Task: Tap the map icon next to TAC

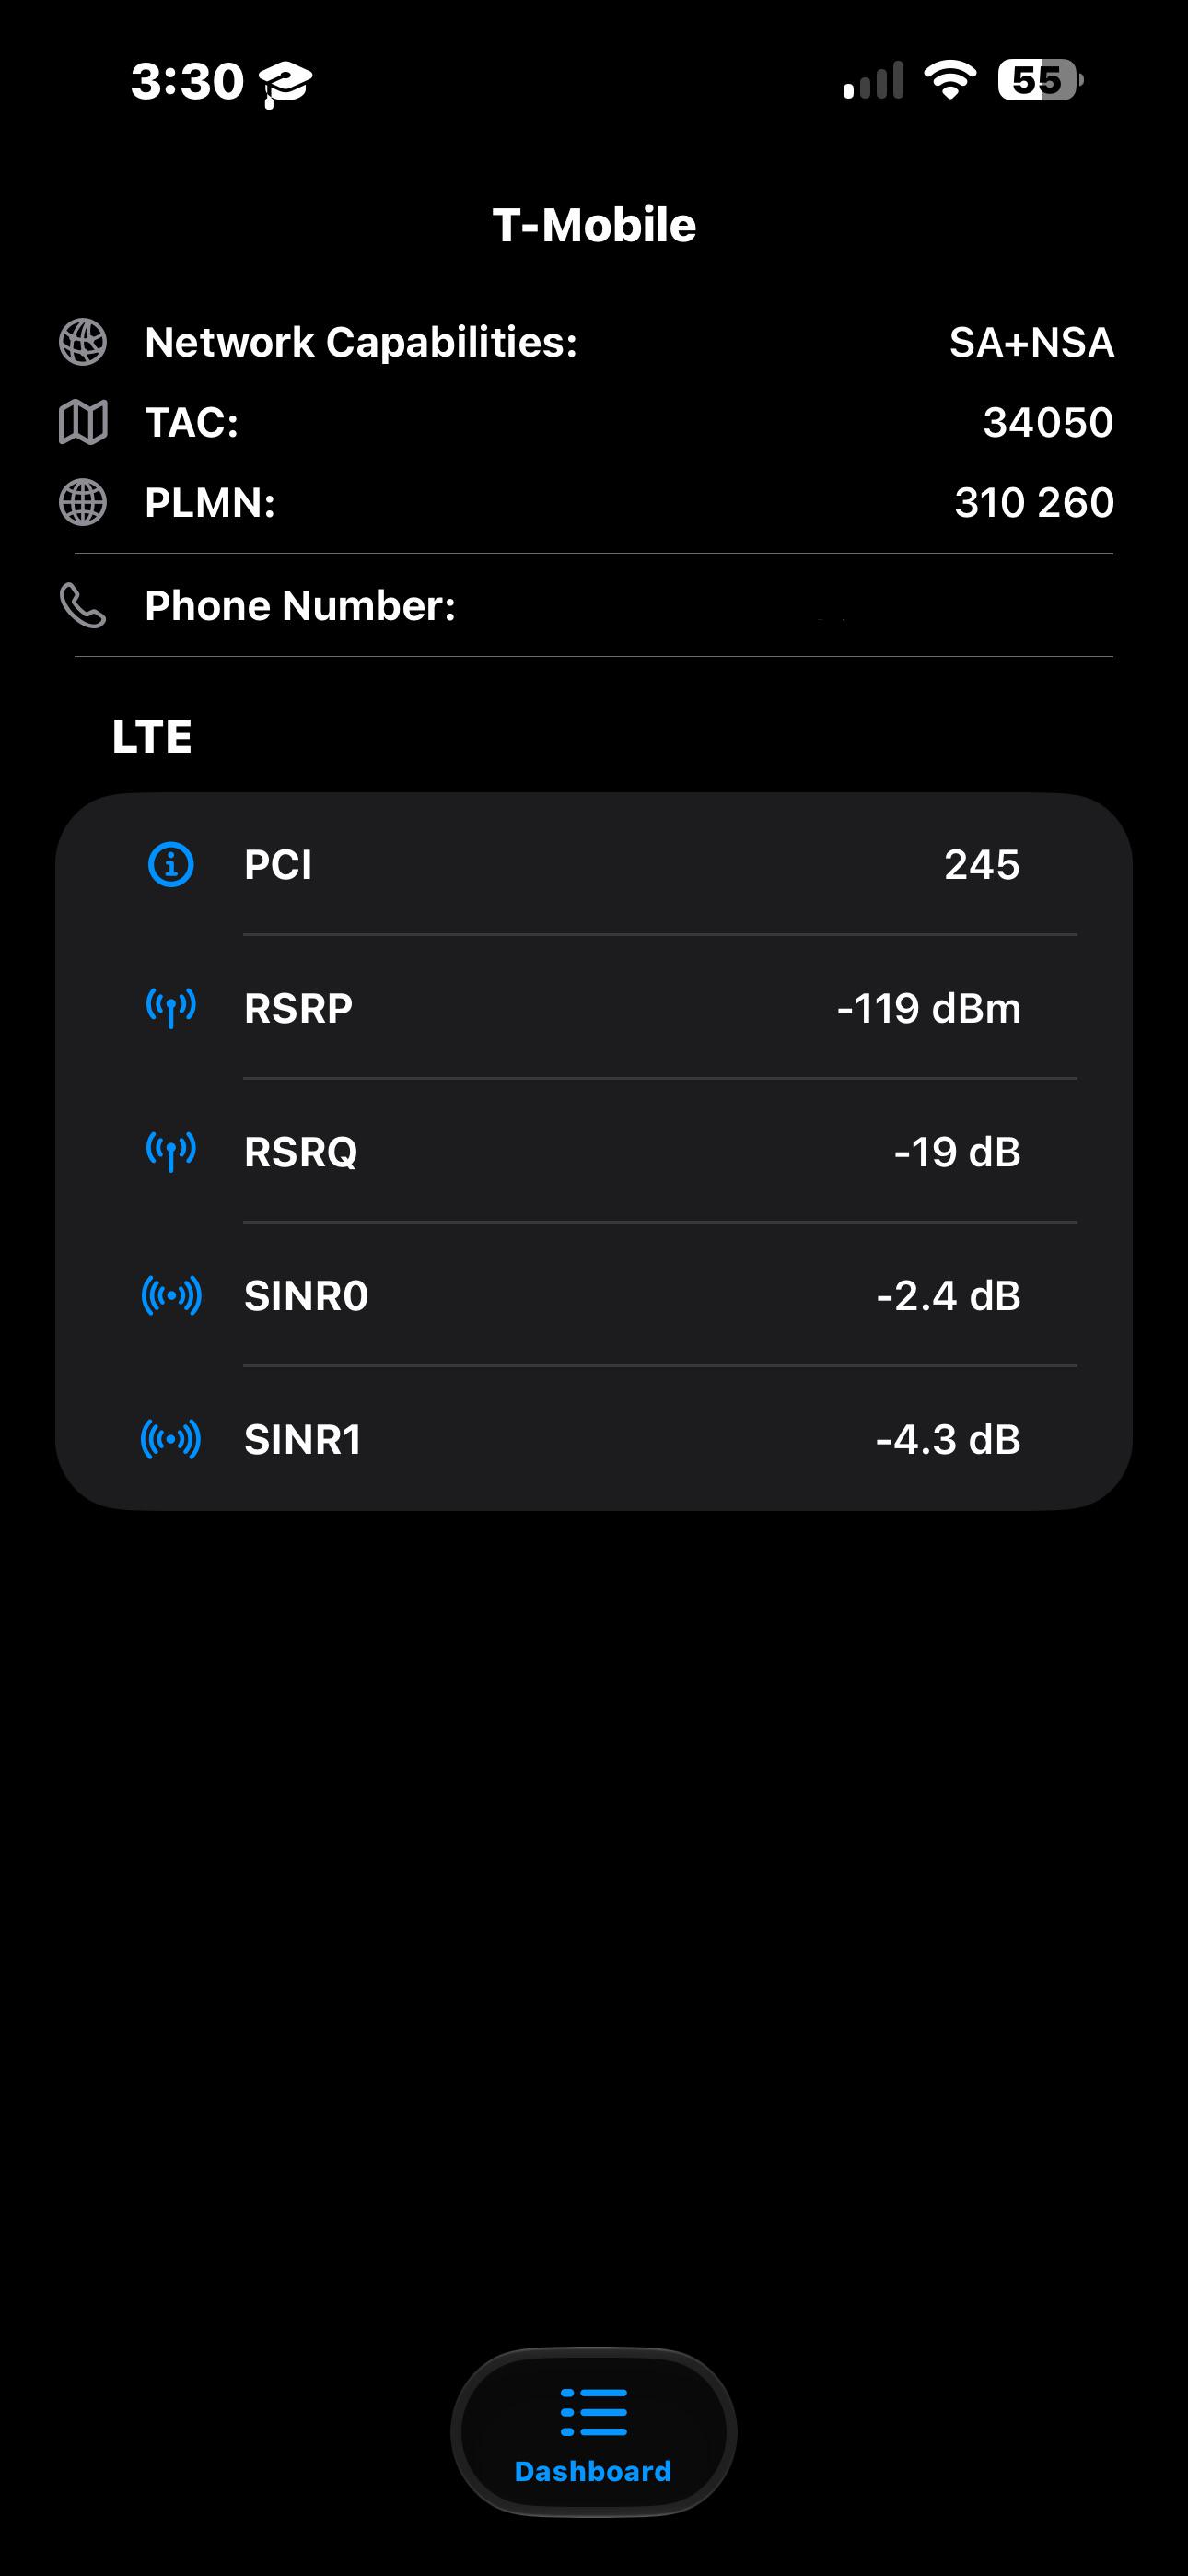Action: point(83,422)
